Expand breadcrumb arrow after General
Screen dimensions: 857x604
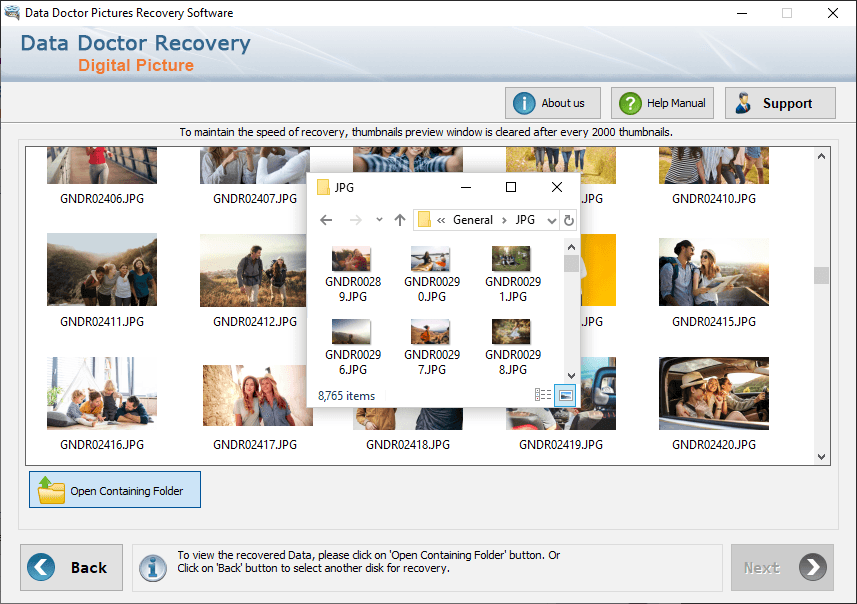click(504, 220)
